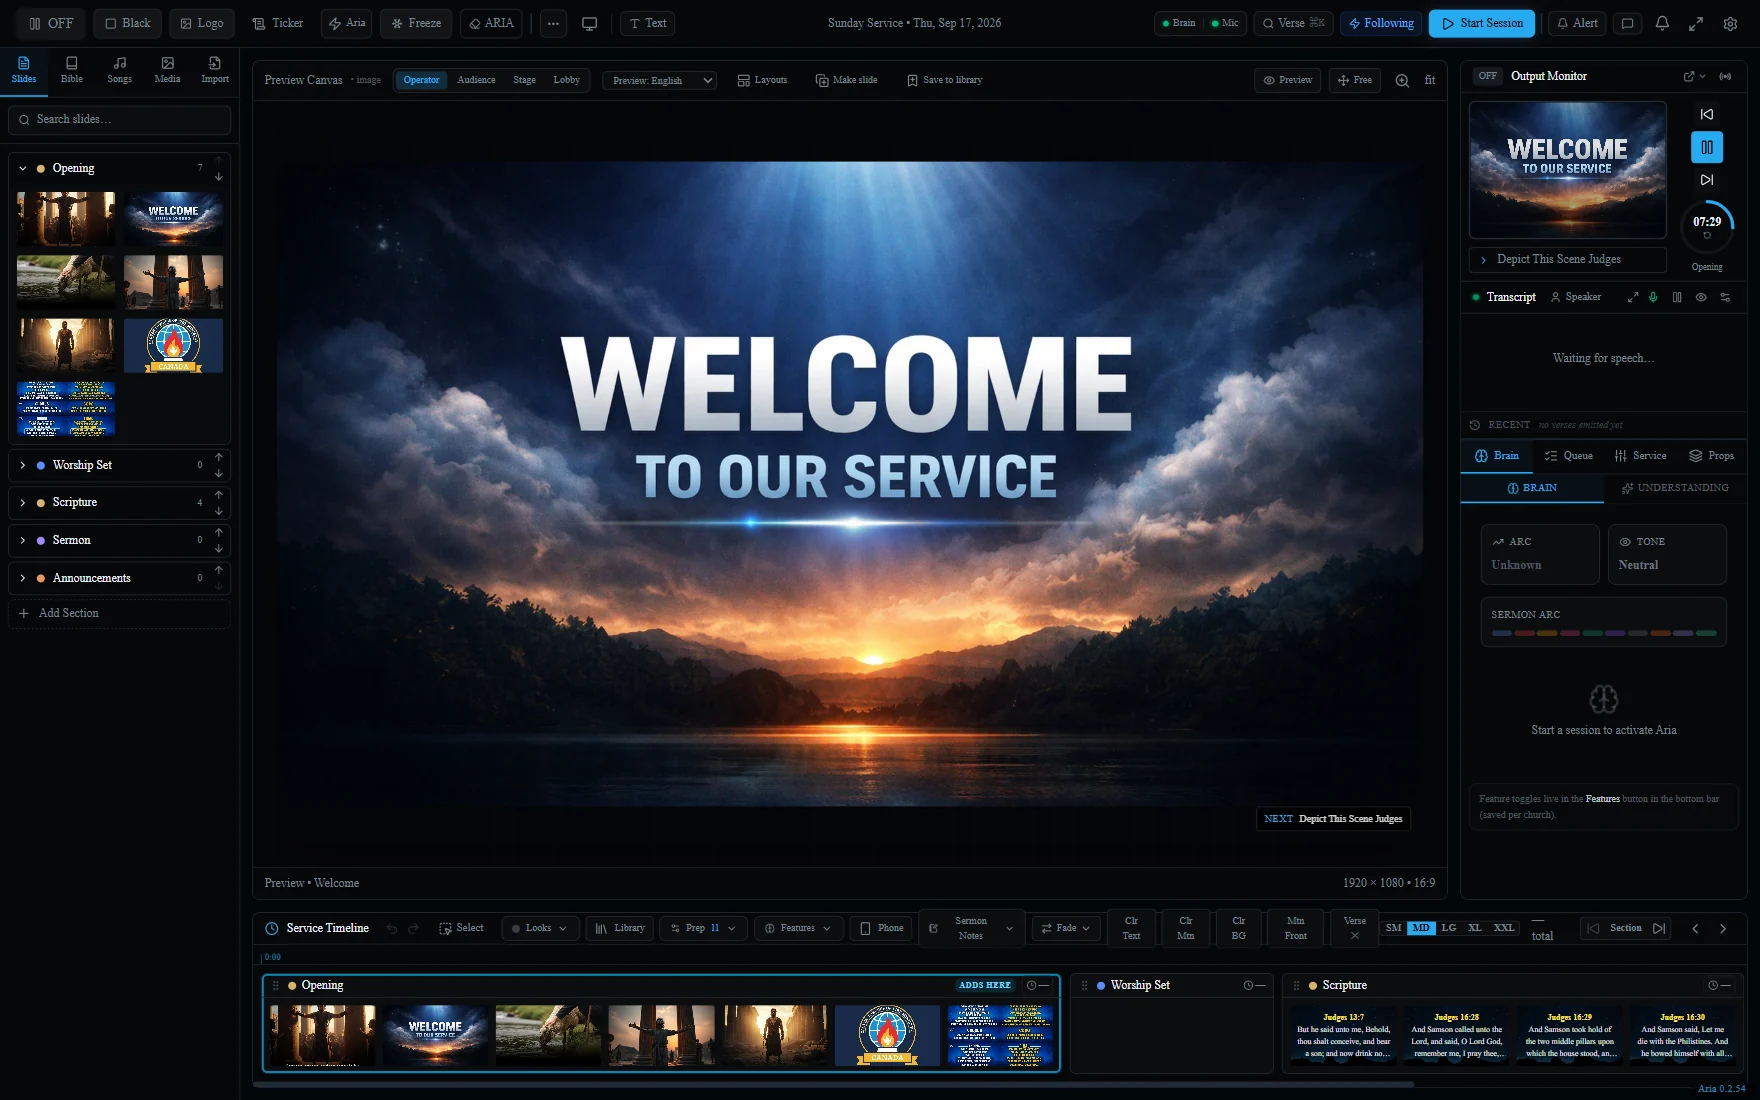This screenshot has width=1760, height=1100.
Task: Open the Media panel icon
Action: pos(168,70)
